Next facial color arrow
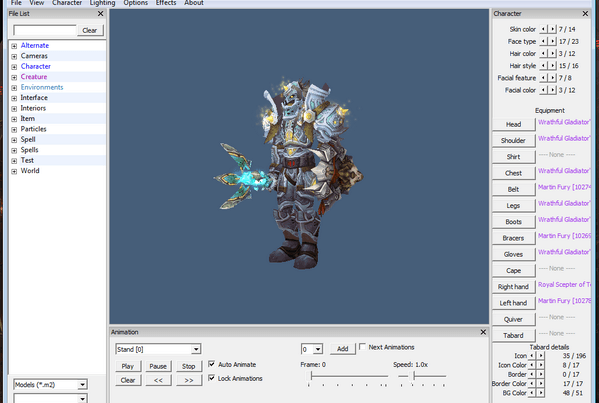The image size is (599, 403). (x=552, y=90)
